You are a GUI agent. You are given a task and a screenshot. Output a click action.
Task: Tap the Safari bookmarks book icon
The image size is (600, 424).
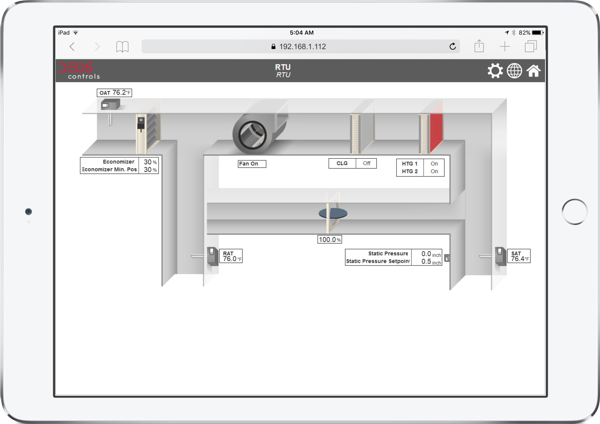pyautogui.click(x=122, y=46)
